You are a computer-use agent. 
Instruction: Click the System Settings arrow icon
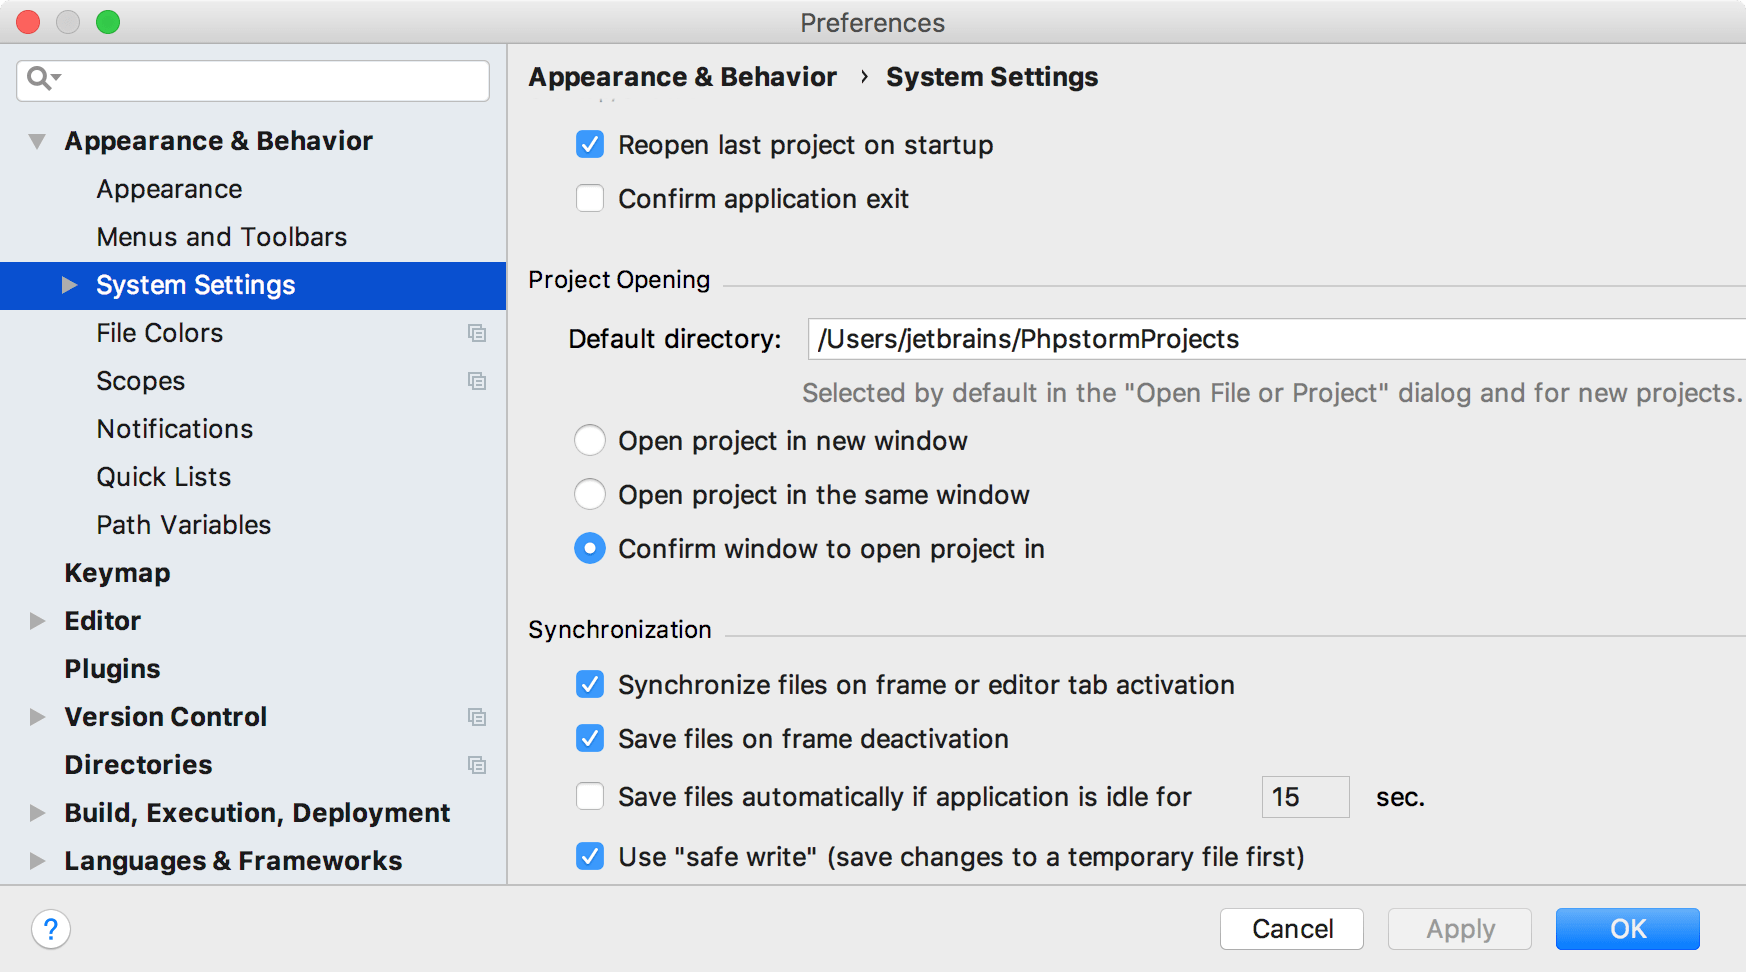68,285
